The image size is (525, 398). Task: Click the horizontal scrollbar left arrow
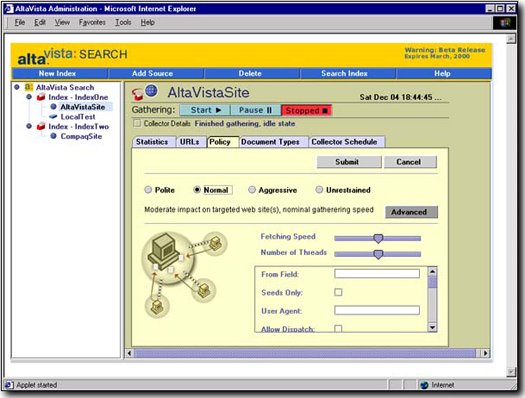coord(130,353)
